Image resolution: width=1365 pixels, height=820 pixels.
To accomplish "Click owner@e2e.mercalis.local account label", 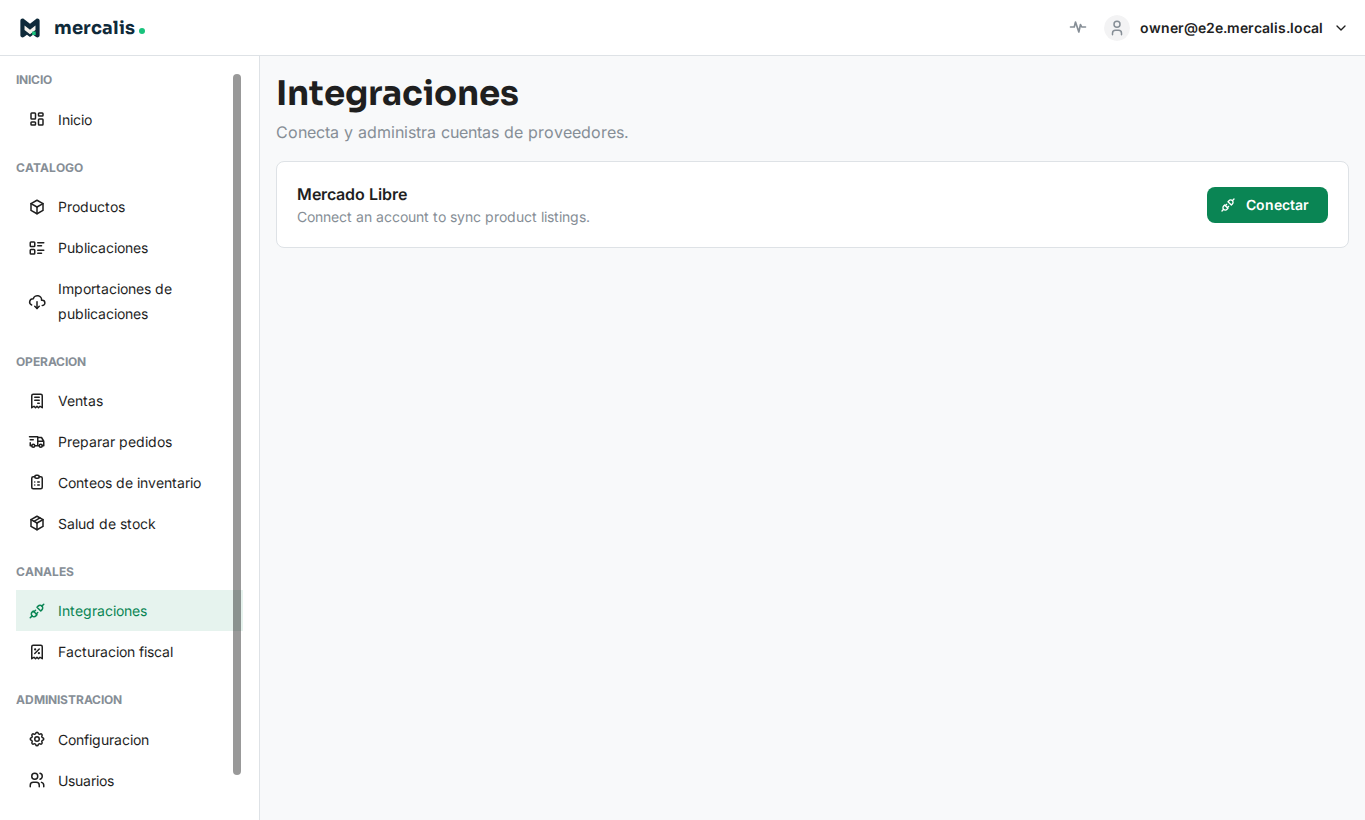I will 1231,28.
